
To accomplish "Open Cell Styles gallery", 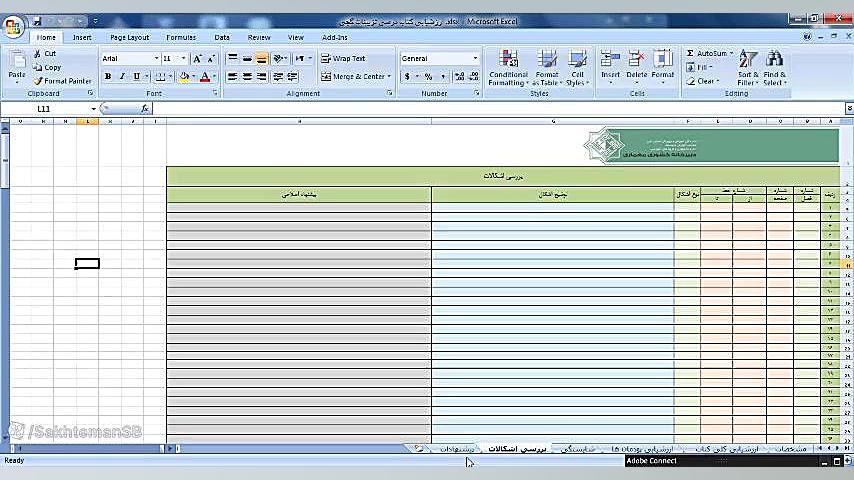I will coord(577,68).
